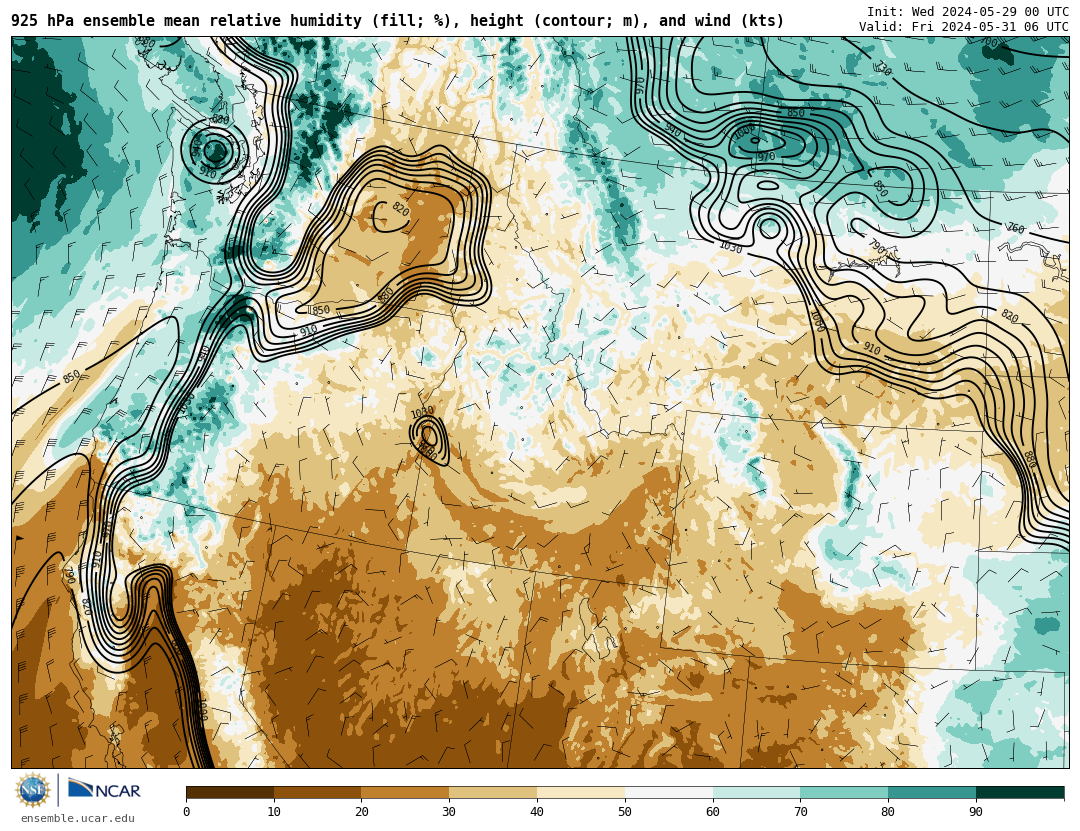Screen dimensions: 1080x831
Task: Click the 820 contour label inside the closed height contour
Action: (x=401, y=207)
